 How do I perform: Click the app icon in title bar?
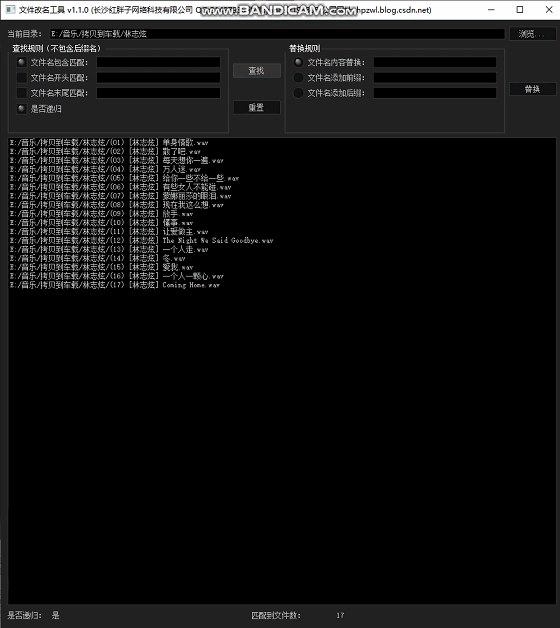point(10,10)
